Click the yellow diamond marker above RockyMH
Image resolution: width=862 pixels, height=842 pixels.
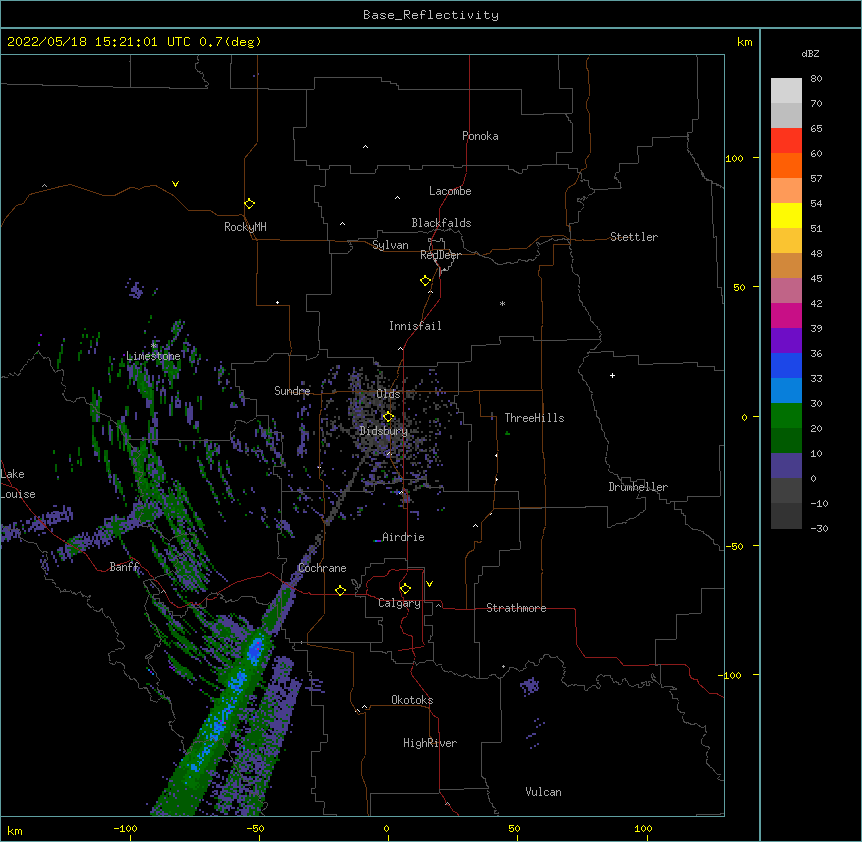click(250, 204)
